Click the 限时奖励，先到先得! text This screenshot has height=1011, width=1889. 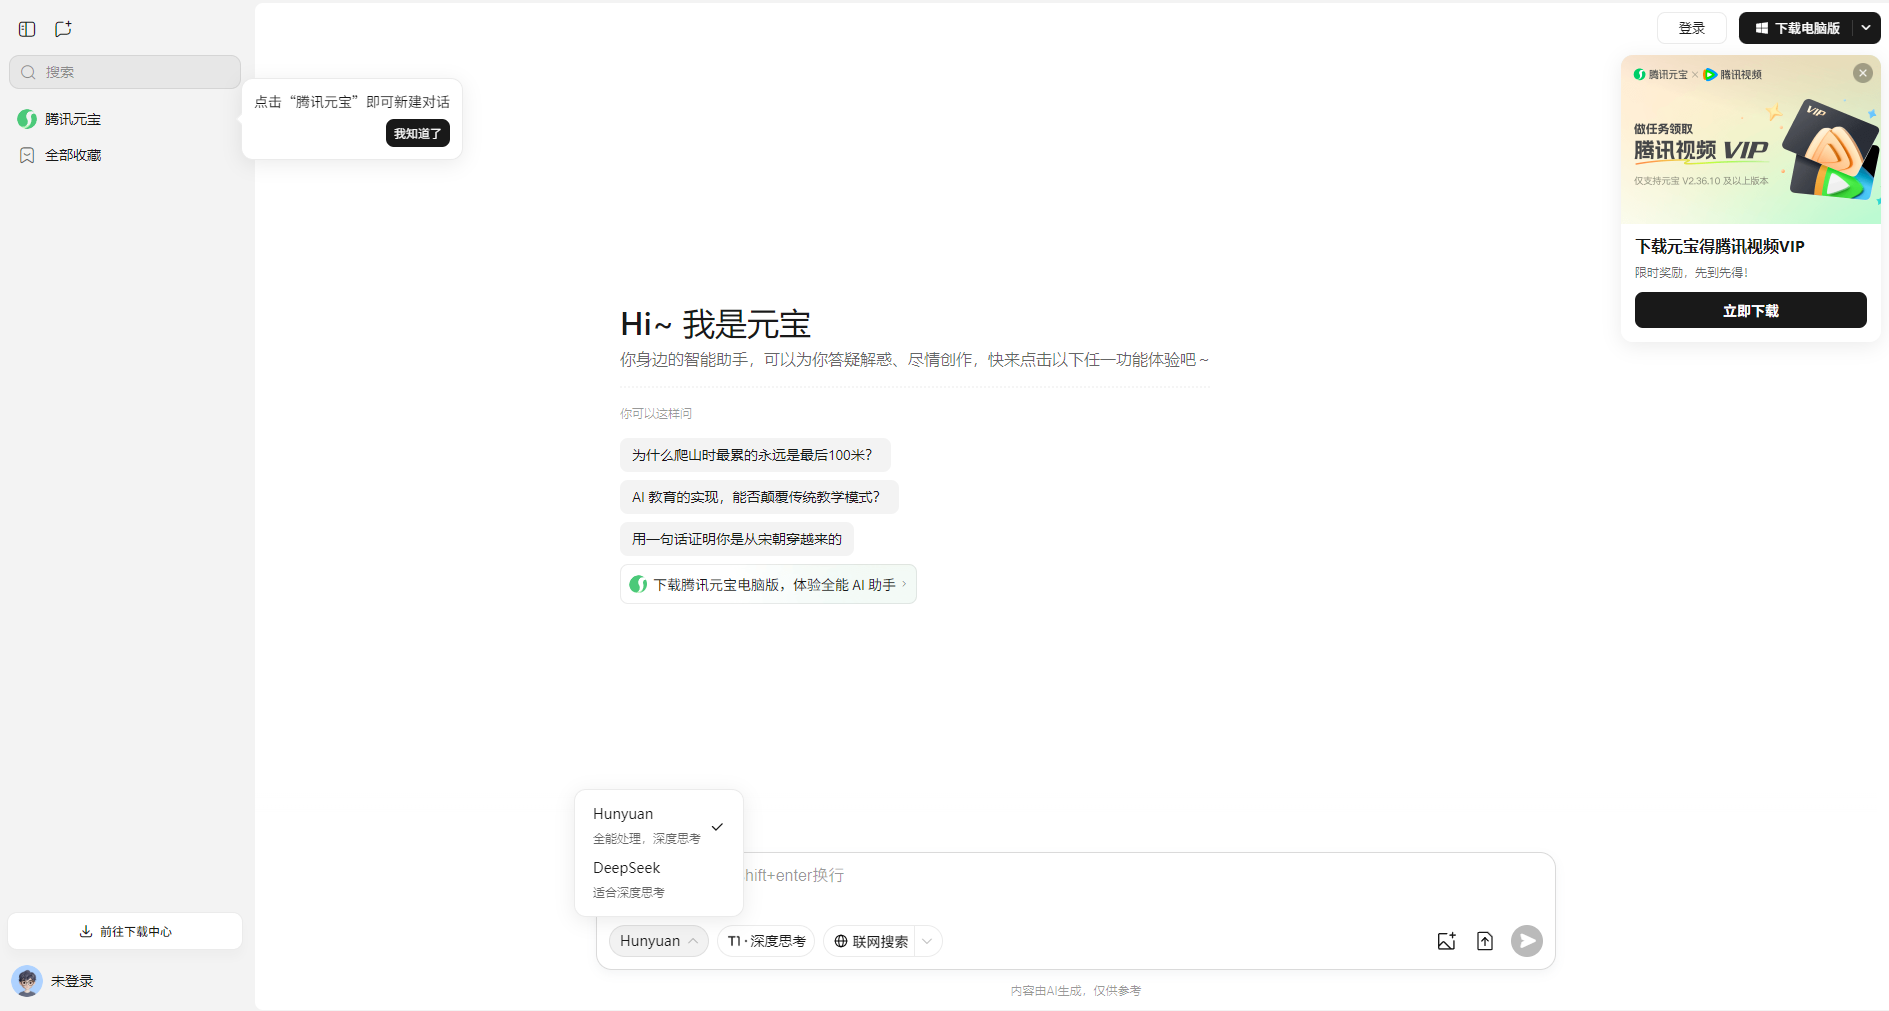tap(1692, 272)
